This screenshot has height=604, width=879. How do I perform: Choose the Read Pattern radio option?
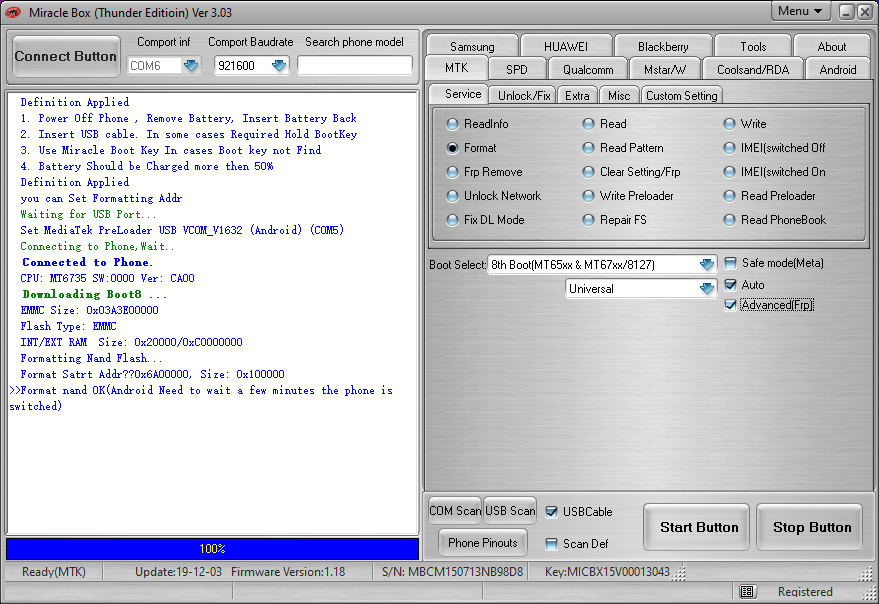pos(588,148)
